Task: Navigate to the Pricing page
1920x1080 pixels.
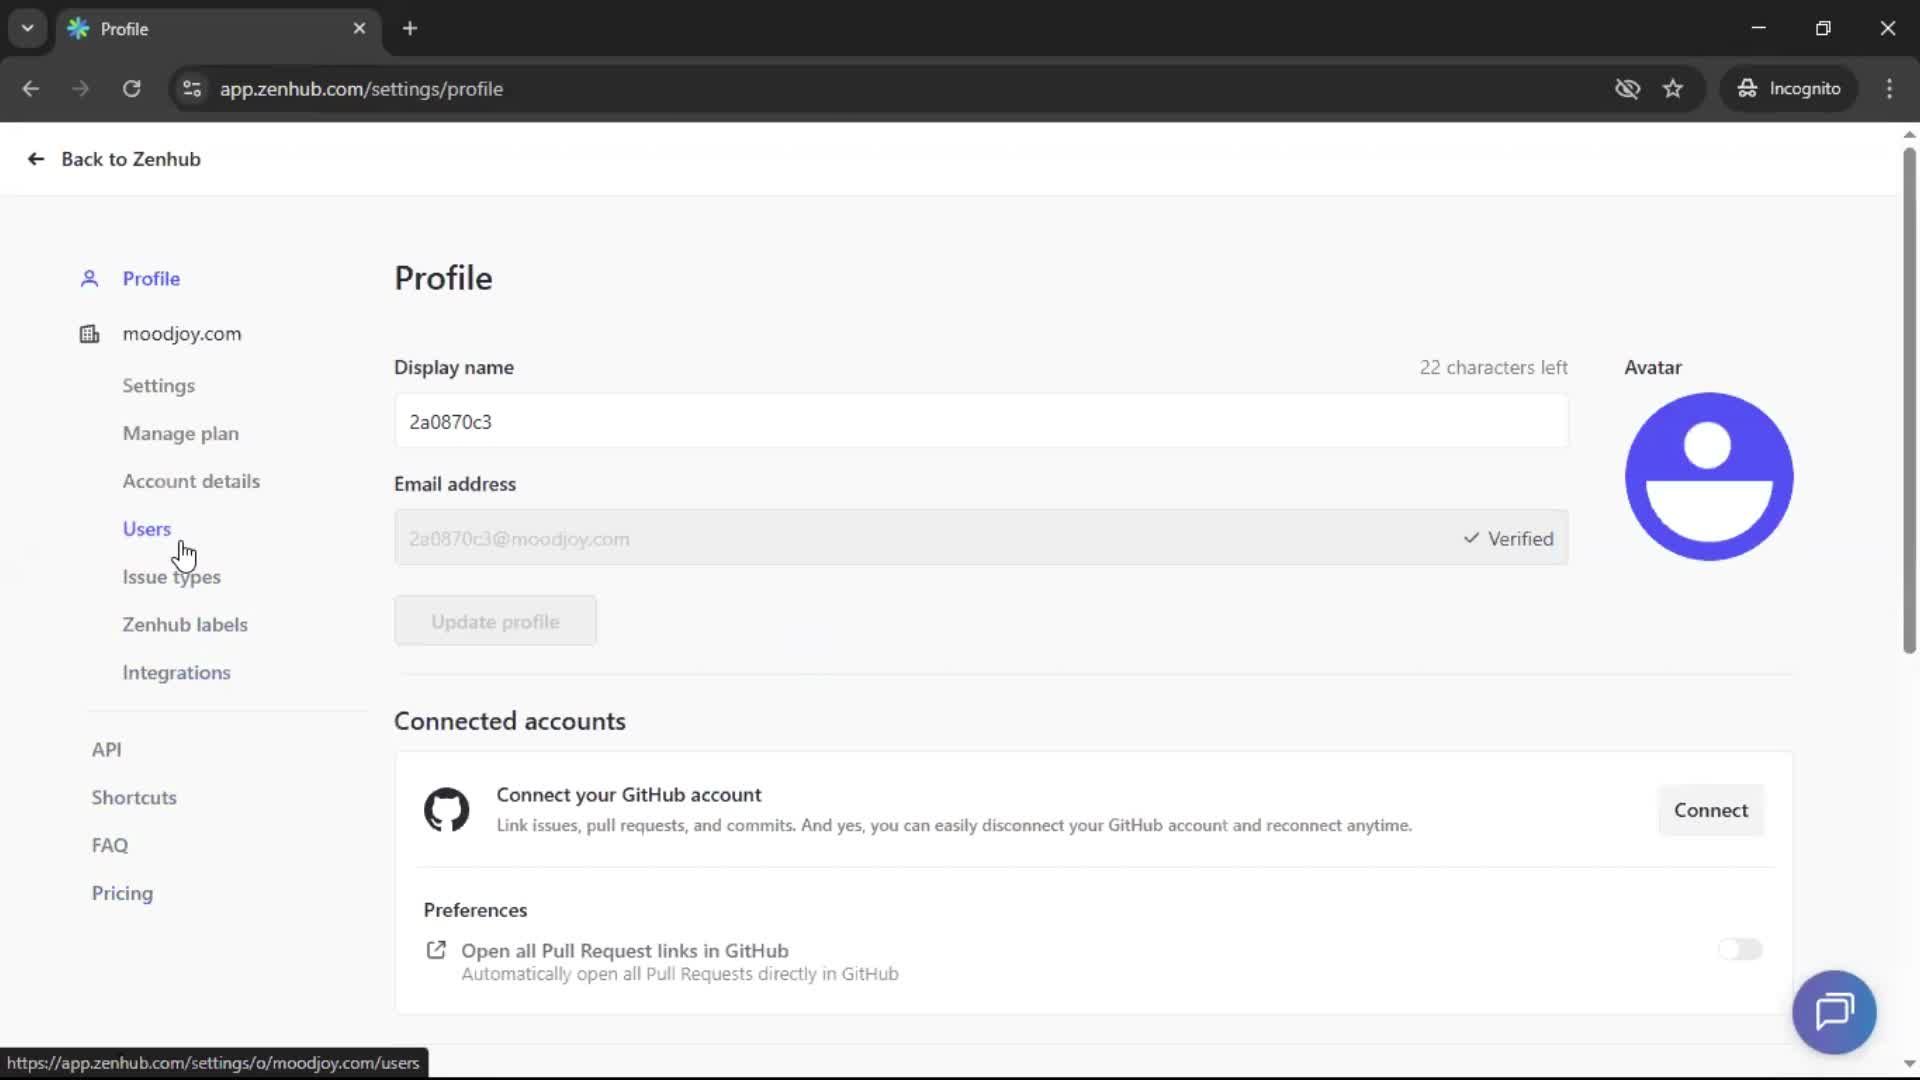Action: 121,893
